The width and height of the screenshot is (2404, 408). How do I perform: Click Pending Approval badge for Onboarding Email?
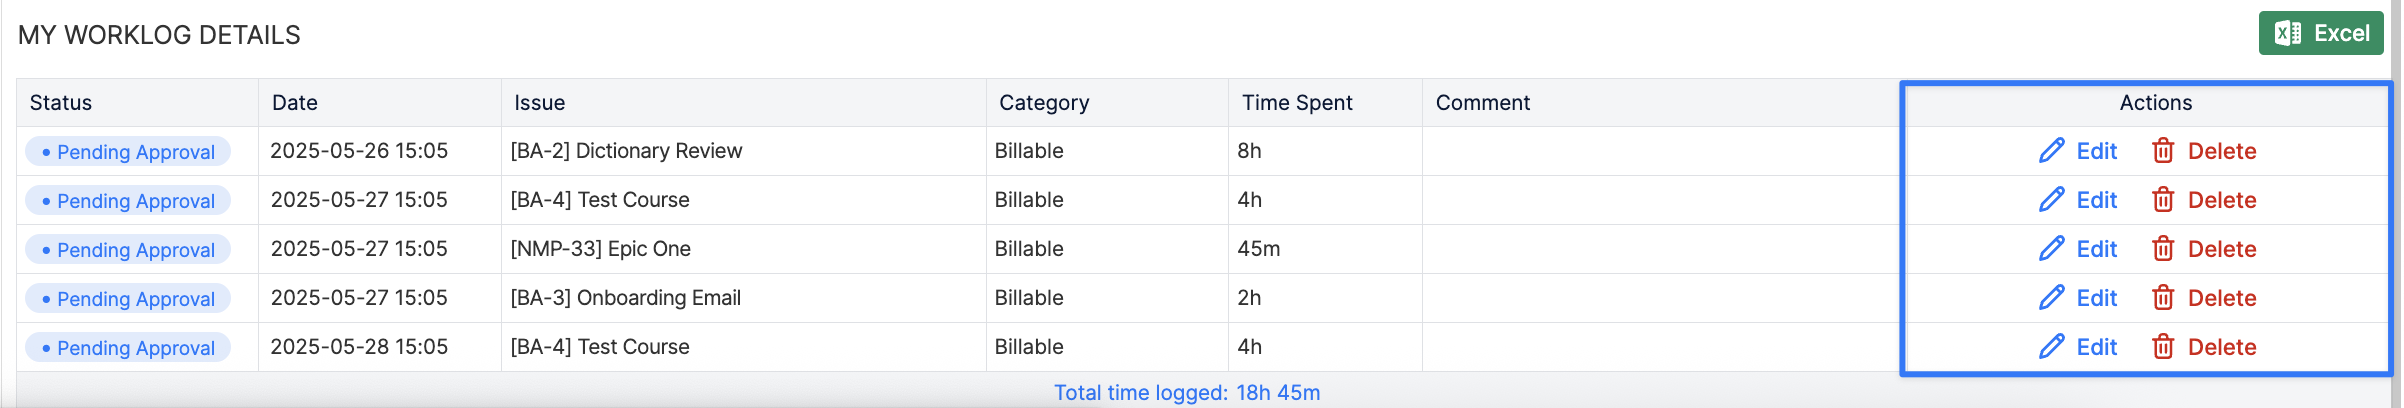(x=128, y=298)
